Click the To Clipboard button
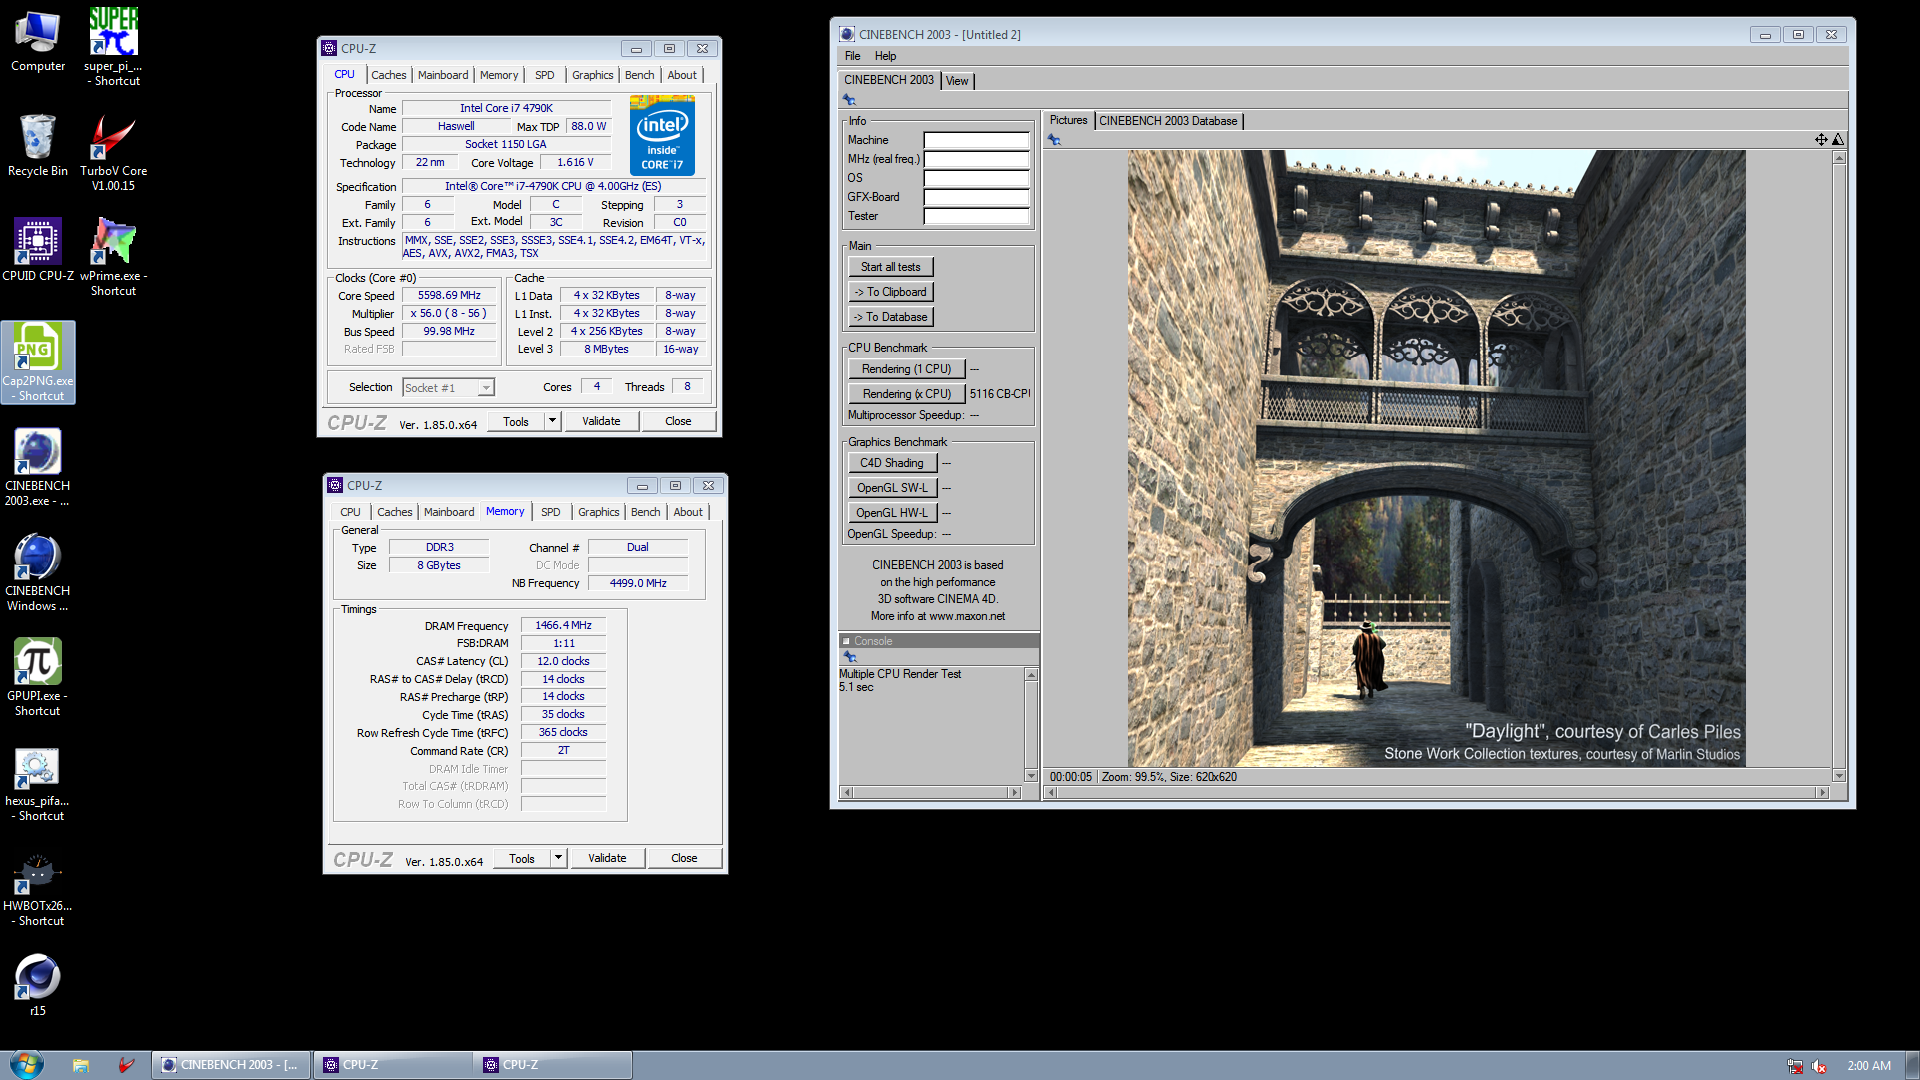 tap(890, 292)
